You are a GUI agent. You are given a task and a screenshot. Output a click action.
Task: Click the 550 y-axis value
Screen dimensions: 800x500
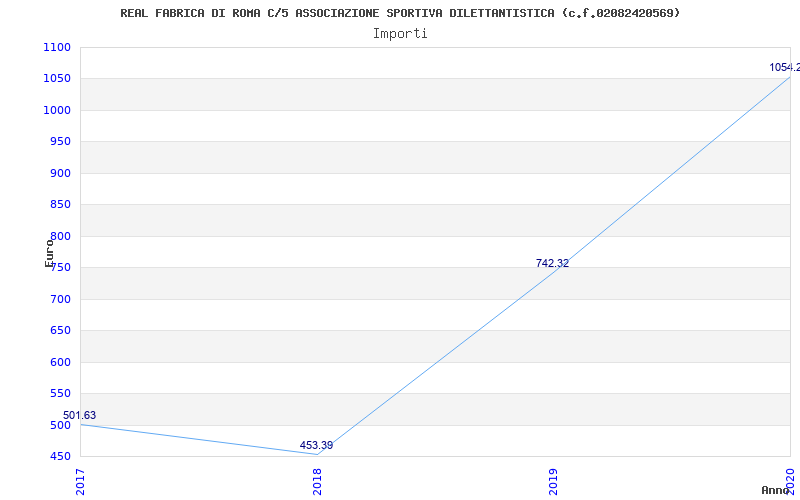coord(60,393)
